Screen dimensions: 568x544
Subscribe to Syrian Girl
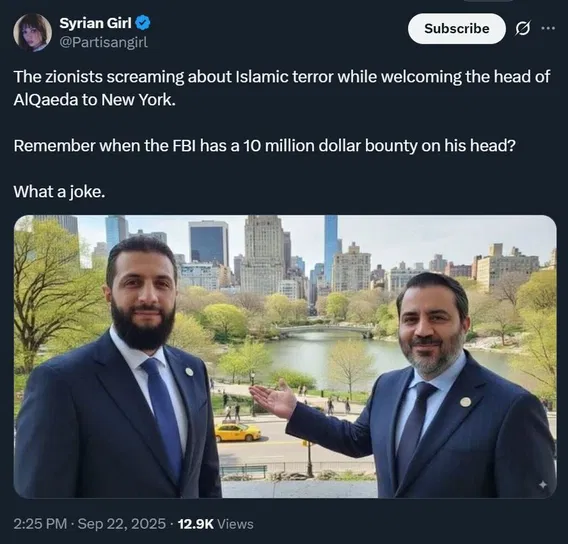[x=456, y=29]
